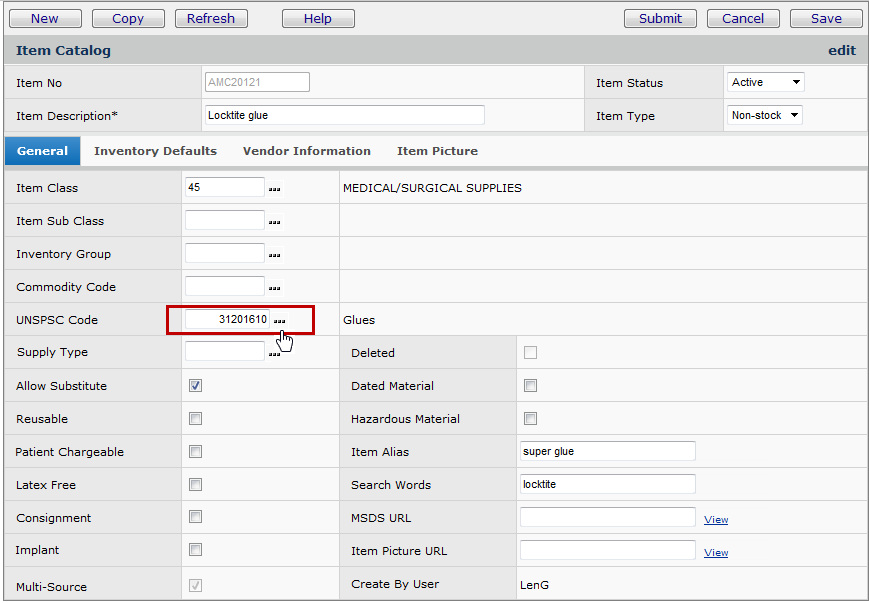Uncheck the Allow Substitute checkbox
Screen dimensions: 869x603
[196, 386]
